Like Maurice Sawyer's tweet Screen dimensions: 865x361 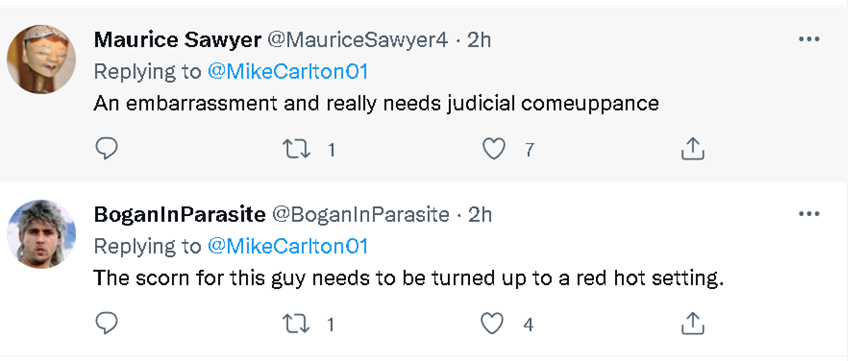(494, 149)
